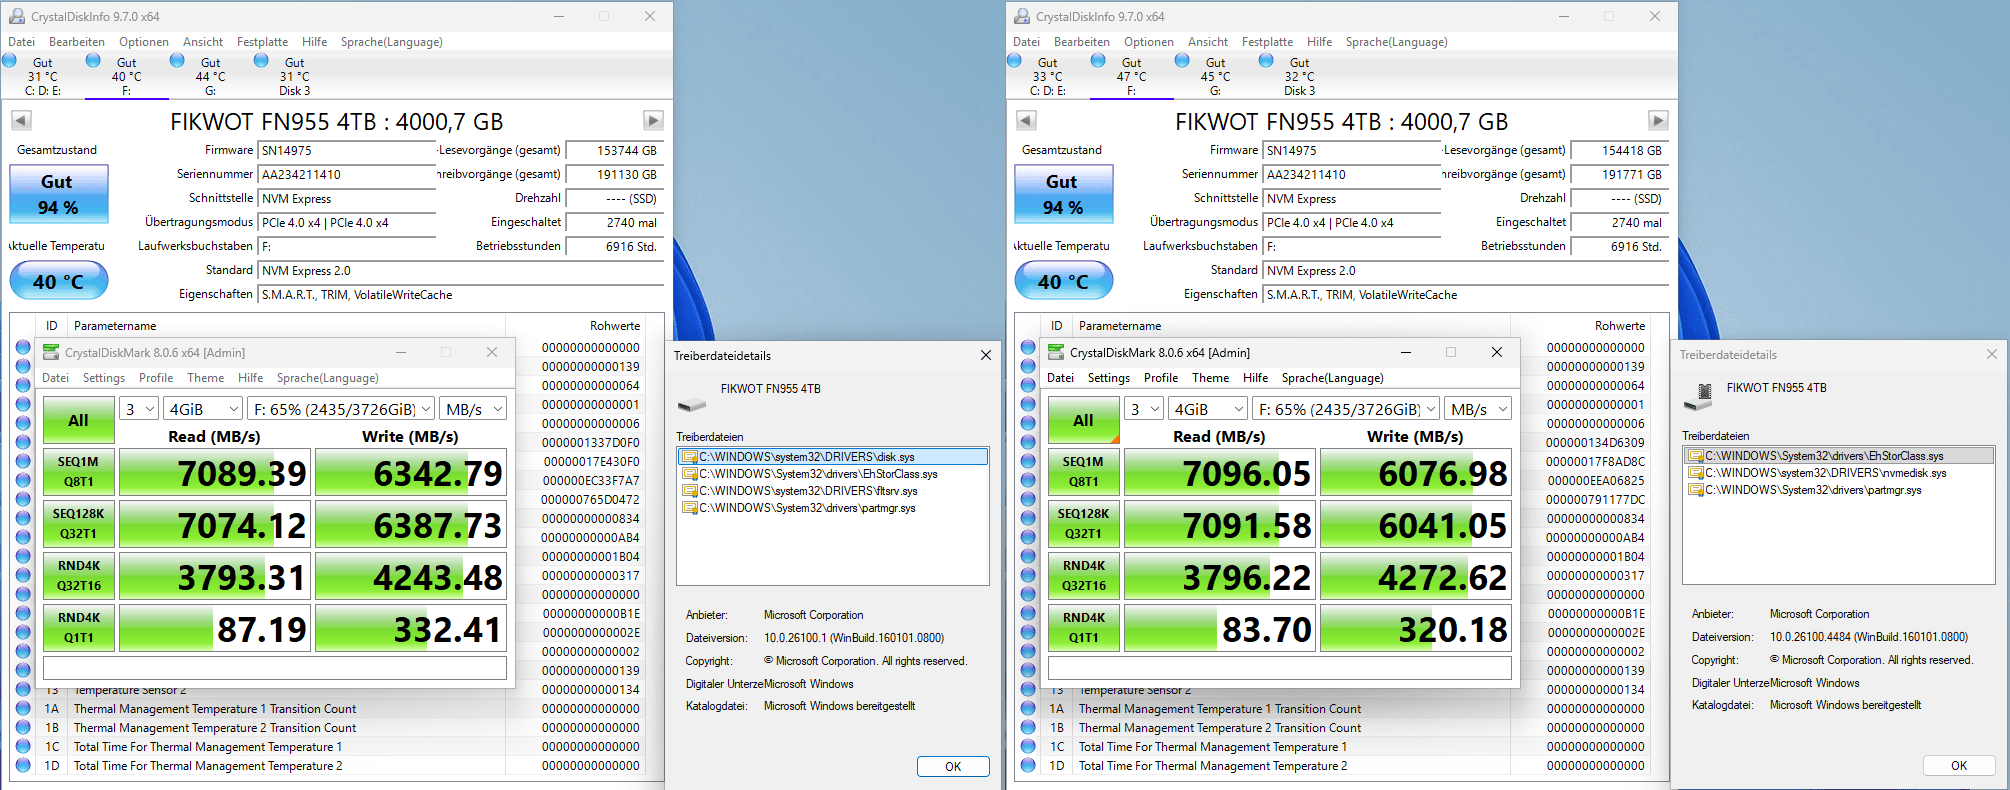Open 4GiB size dropdown in right CrystalDiskMark
Image resolution: width=2010 pixels, height=790 pixels.
click(x=1208, y=409)
